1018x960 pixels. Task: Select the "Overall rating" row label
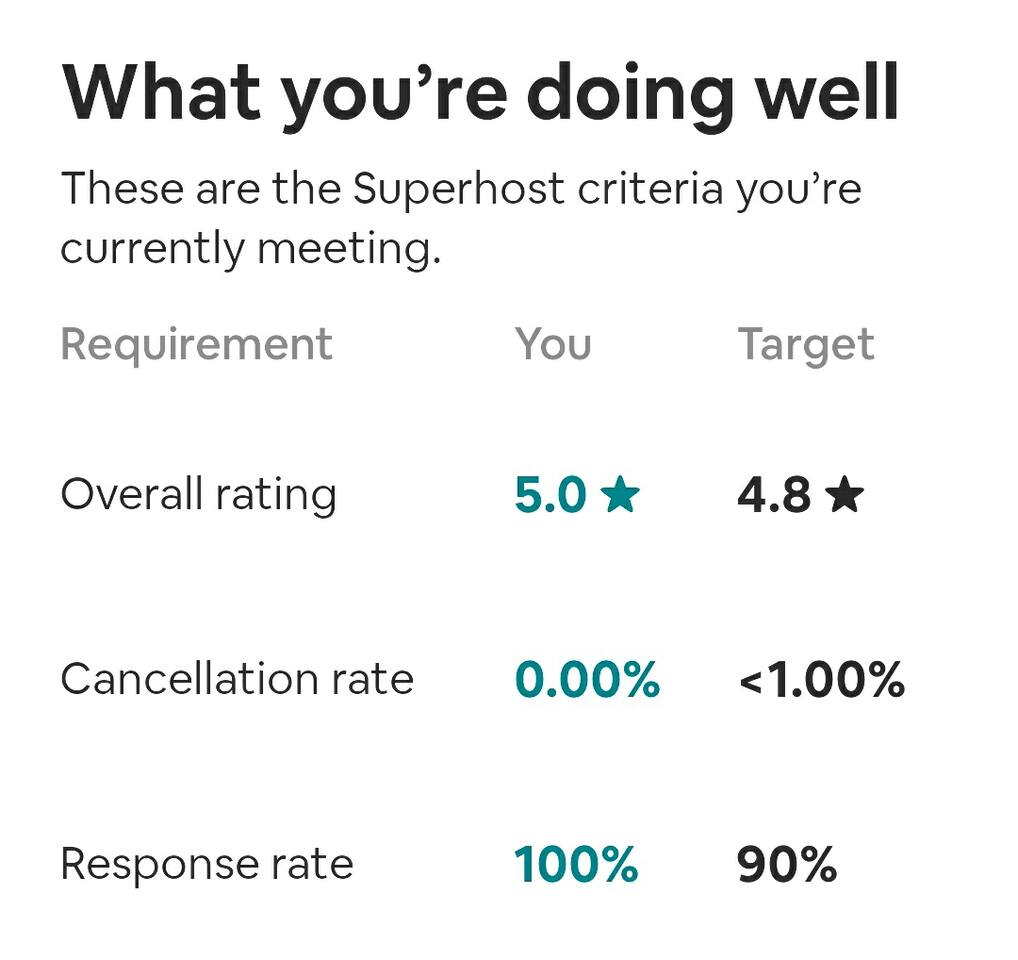pyautogui.click(x=198, y=494)
